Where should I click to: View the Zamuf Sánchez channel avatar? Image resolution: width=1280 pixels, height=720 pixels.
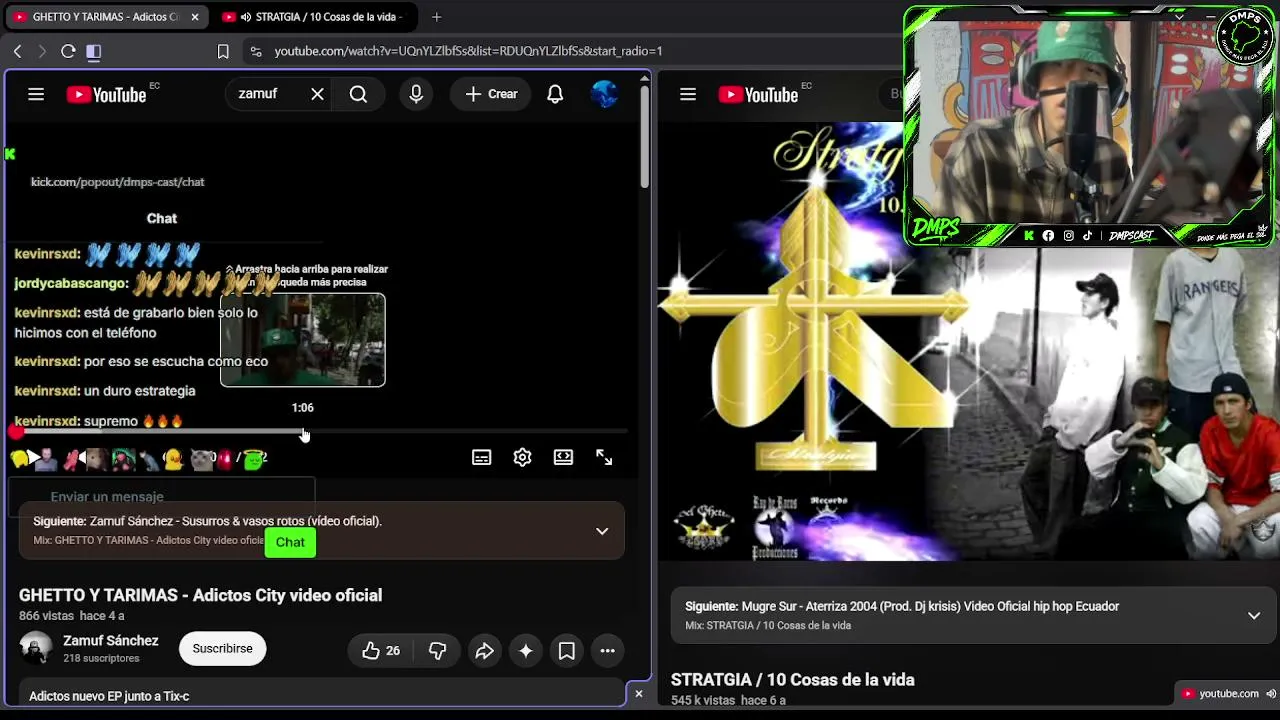pos(36,648)
